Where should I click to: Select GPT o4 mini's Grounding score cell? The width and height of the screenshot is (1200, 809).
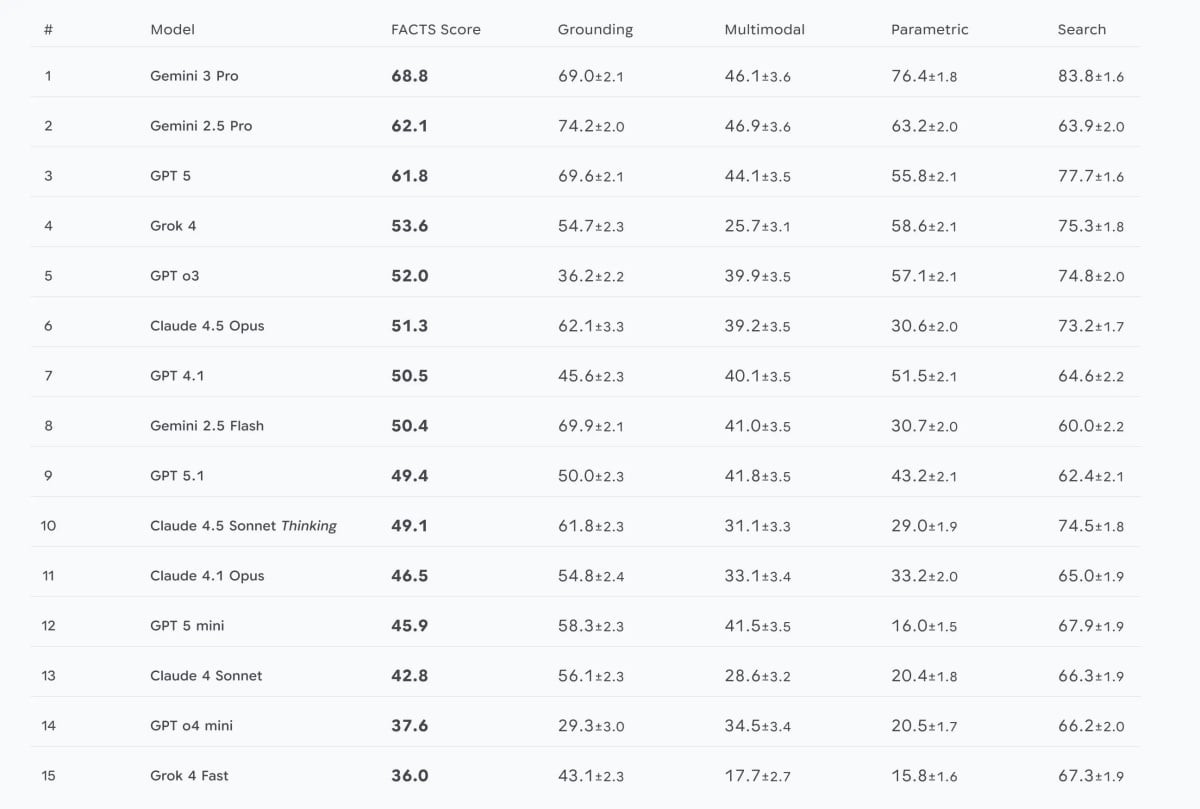[x=590, y=726]
